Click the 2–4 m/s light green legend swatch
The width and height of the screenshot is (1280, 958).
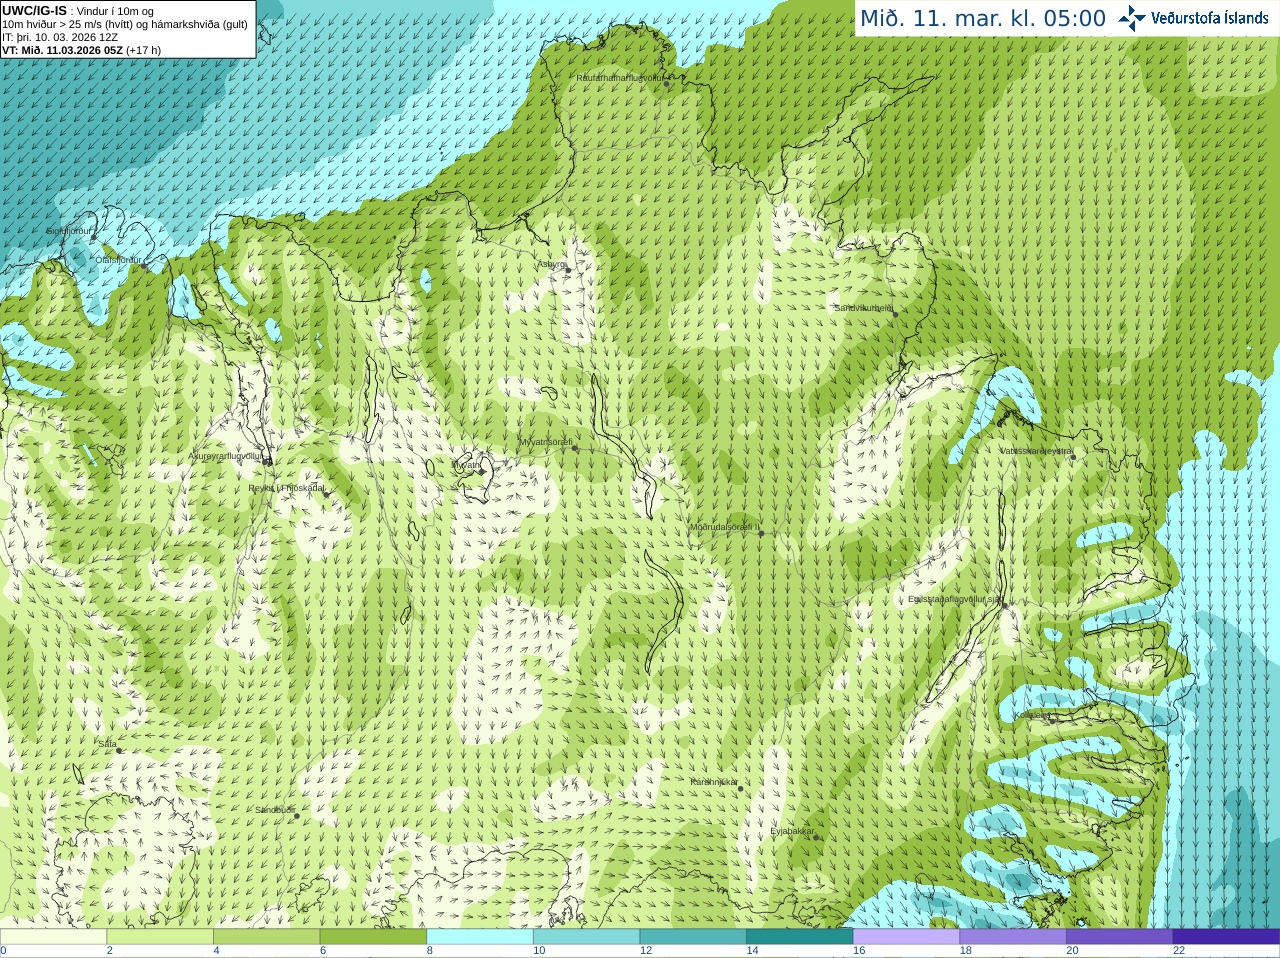(160, 936)
